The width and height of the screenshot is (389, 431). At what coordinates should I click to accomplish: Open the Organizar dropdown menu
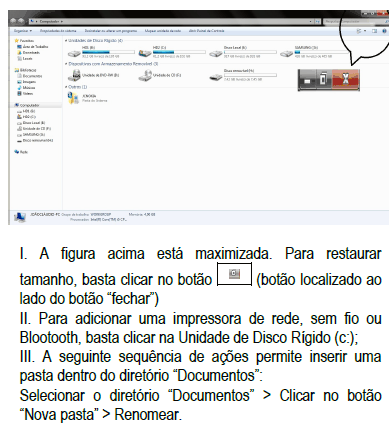pyautogui.click(x=23, y=31)
